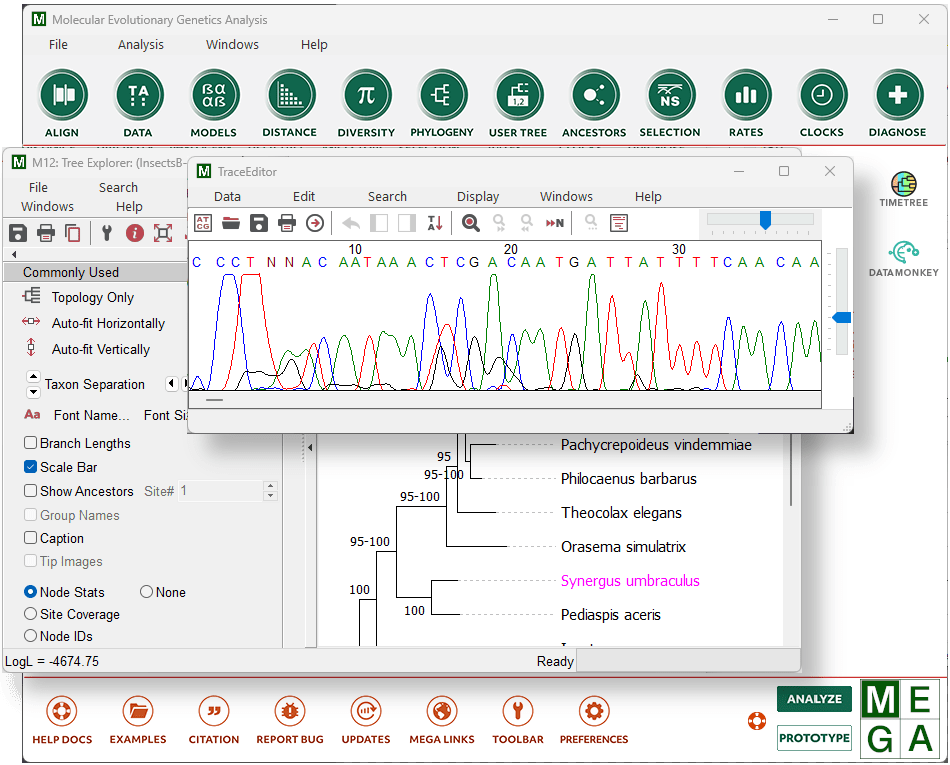Copy the tree image in Tree Explorer
The image size is (950, 765).
[x=73, y=233]
